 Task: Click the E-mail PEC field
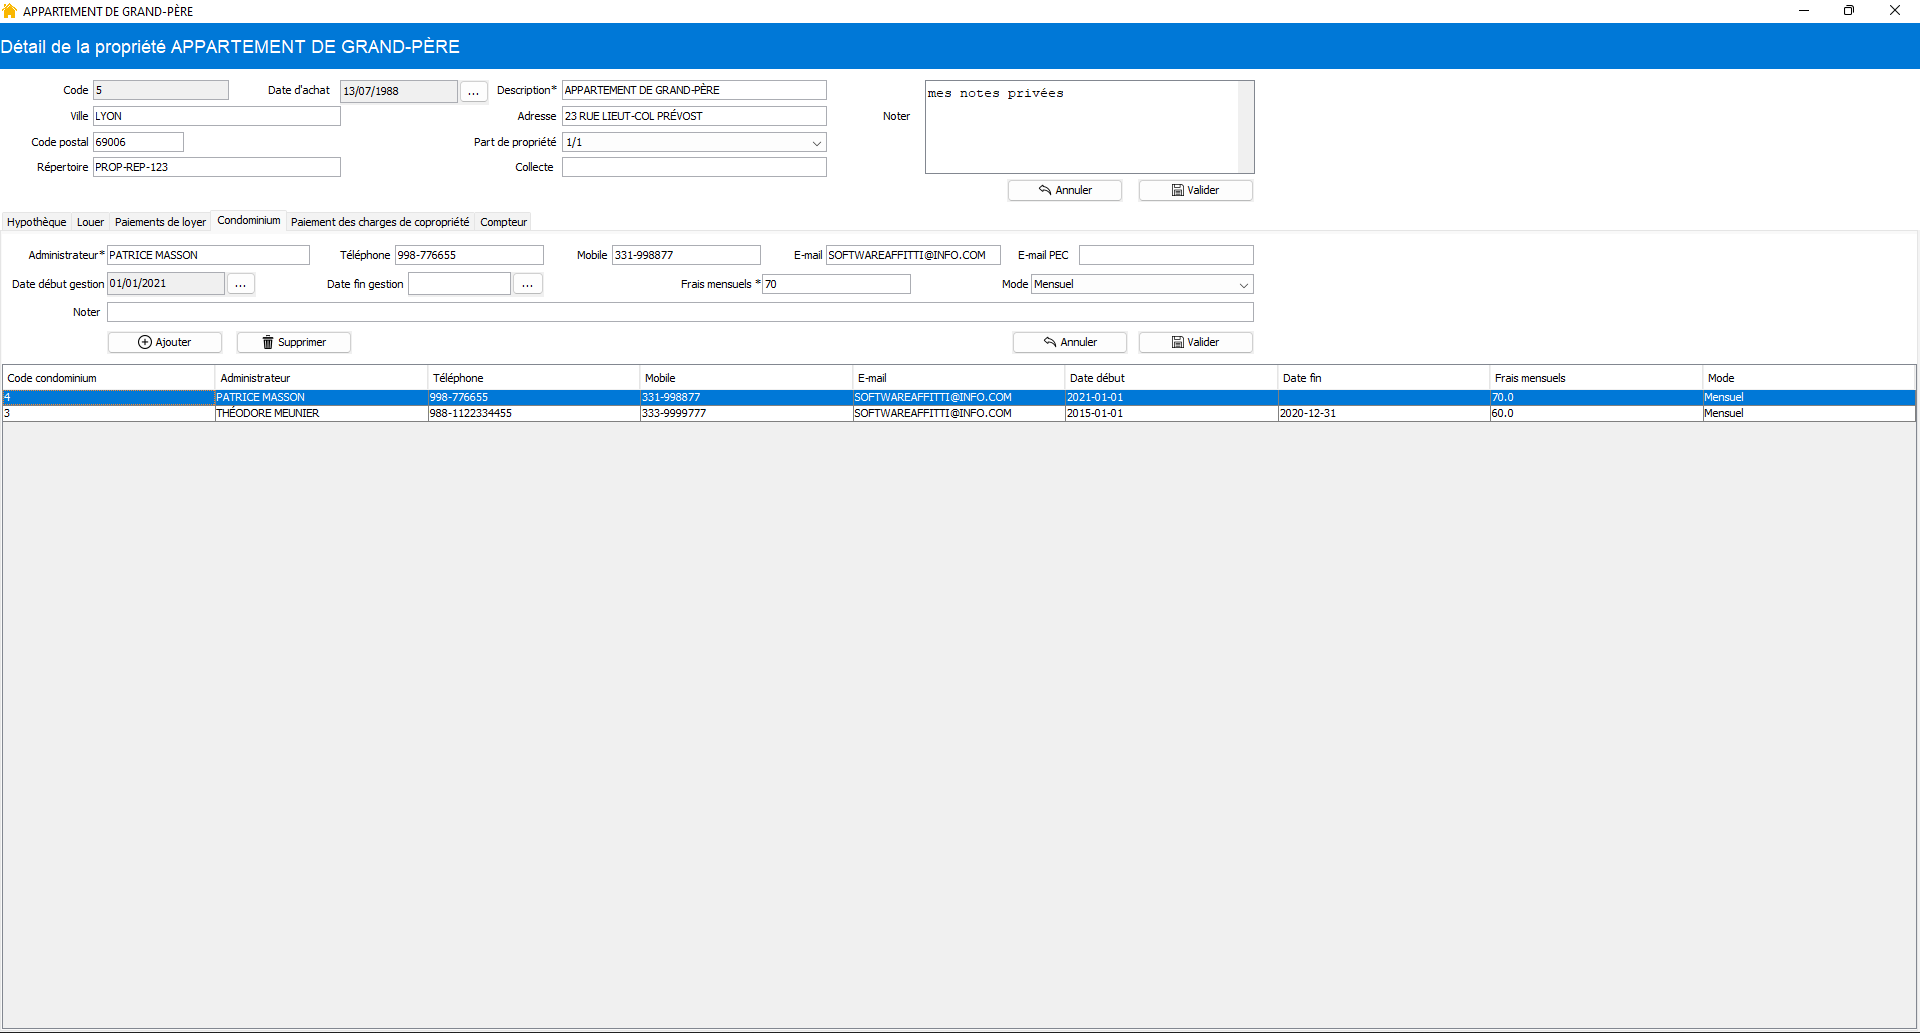[1166, 255]
